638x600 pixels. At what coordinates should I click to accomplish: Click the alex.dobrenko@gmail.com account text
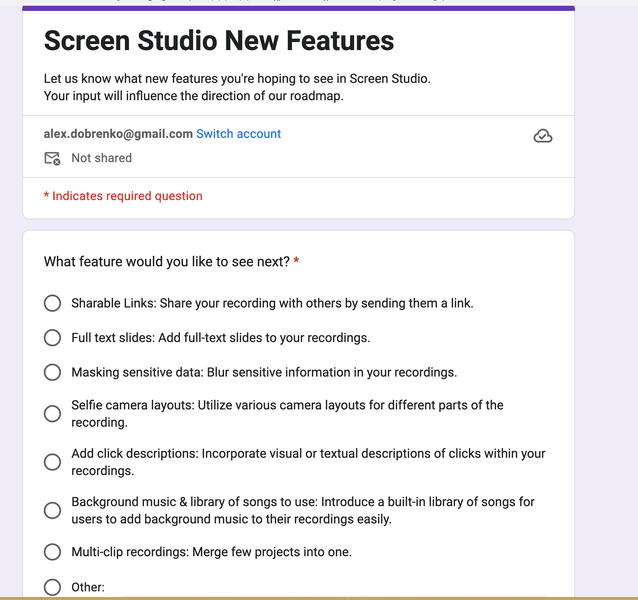coord(118,134)
